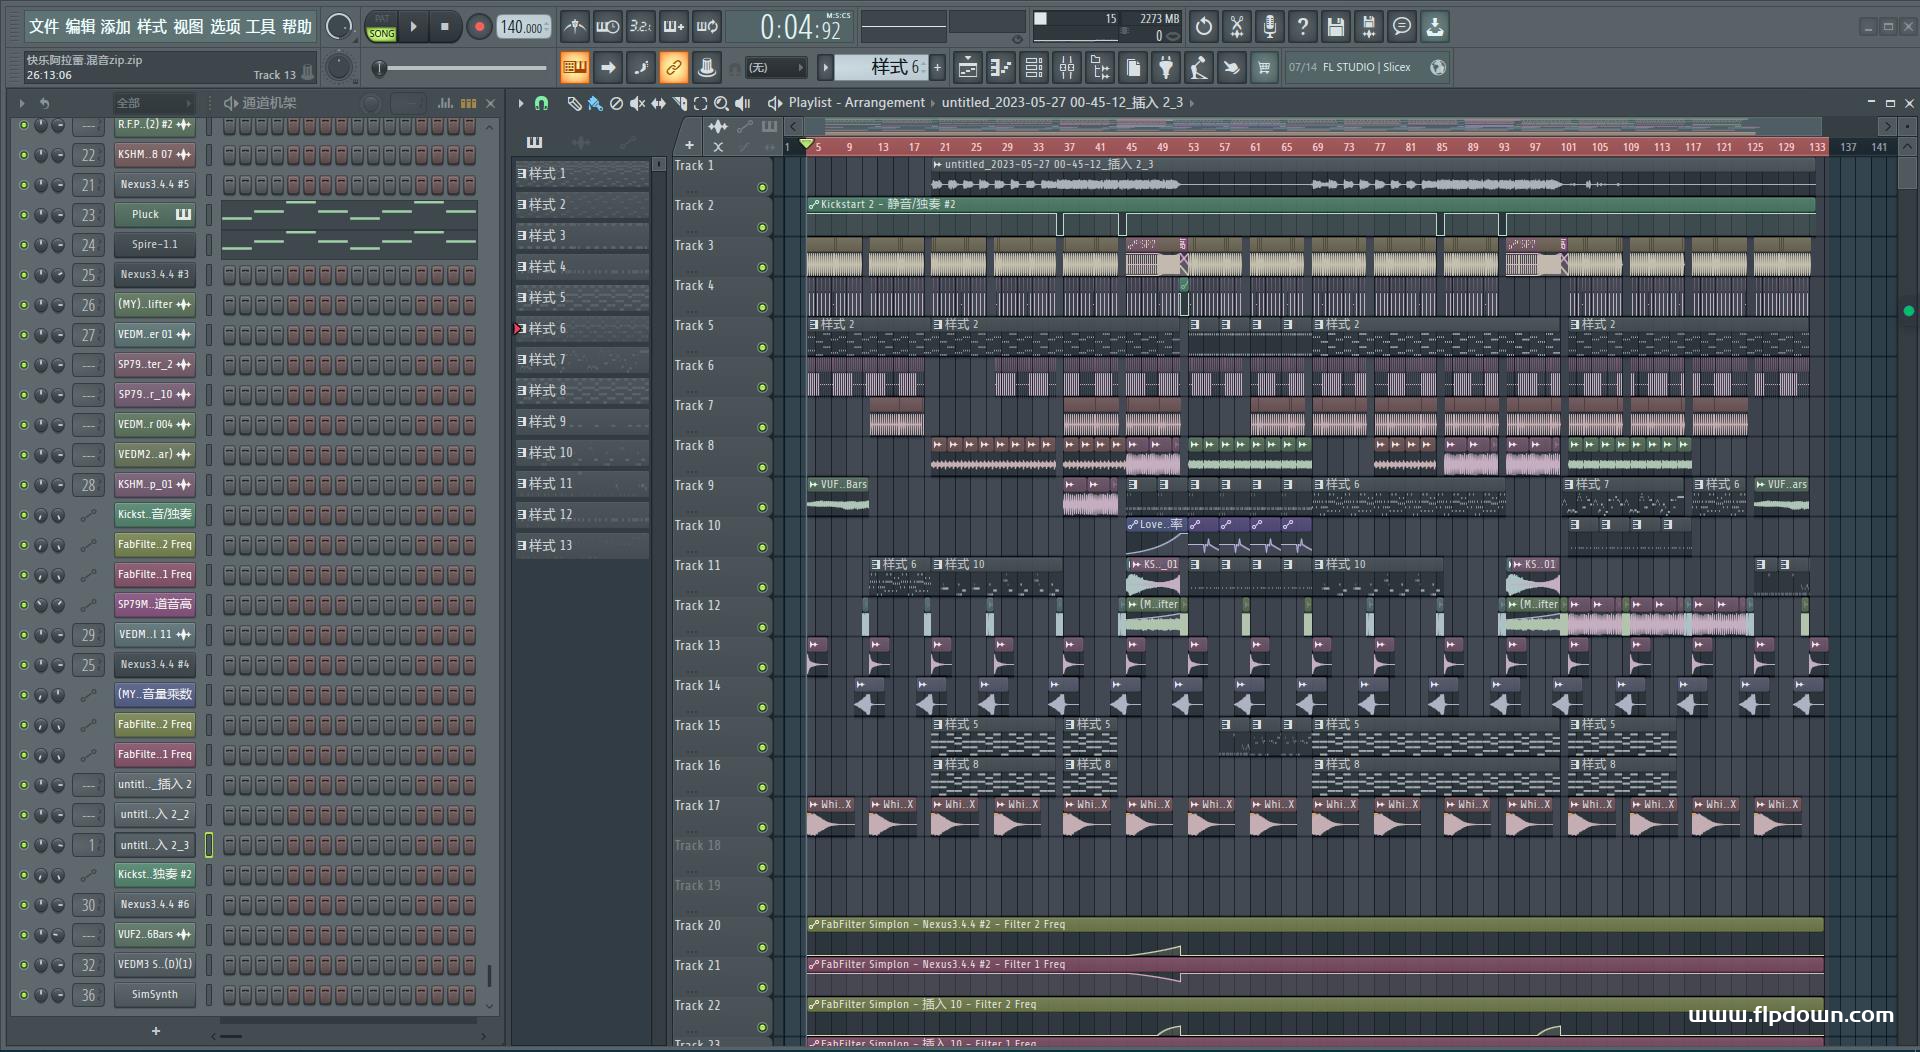Screen dimensions: 1920x1052
Task: Click the Record transport button
Action: pos(479,27)
